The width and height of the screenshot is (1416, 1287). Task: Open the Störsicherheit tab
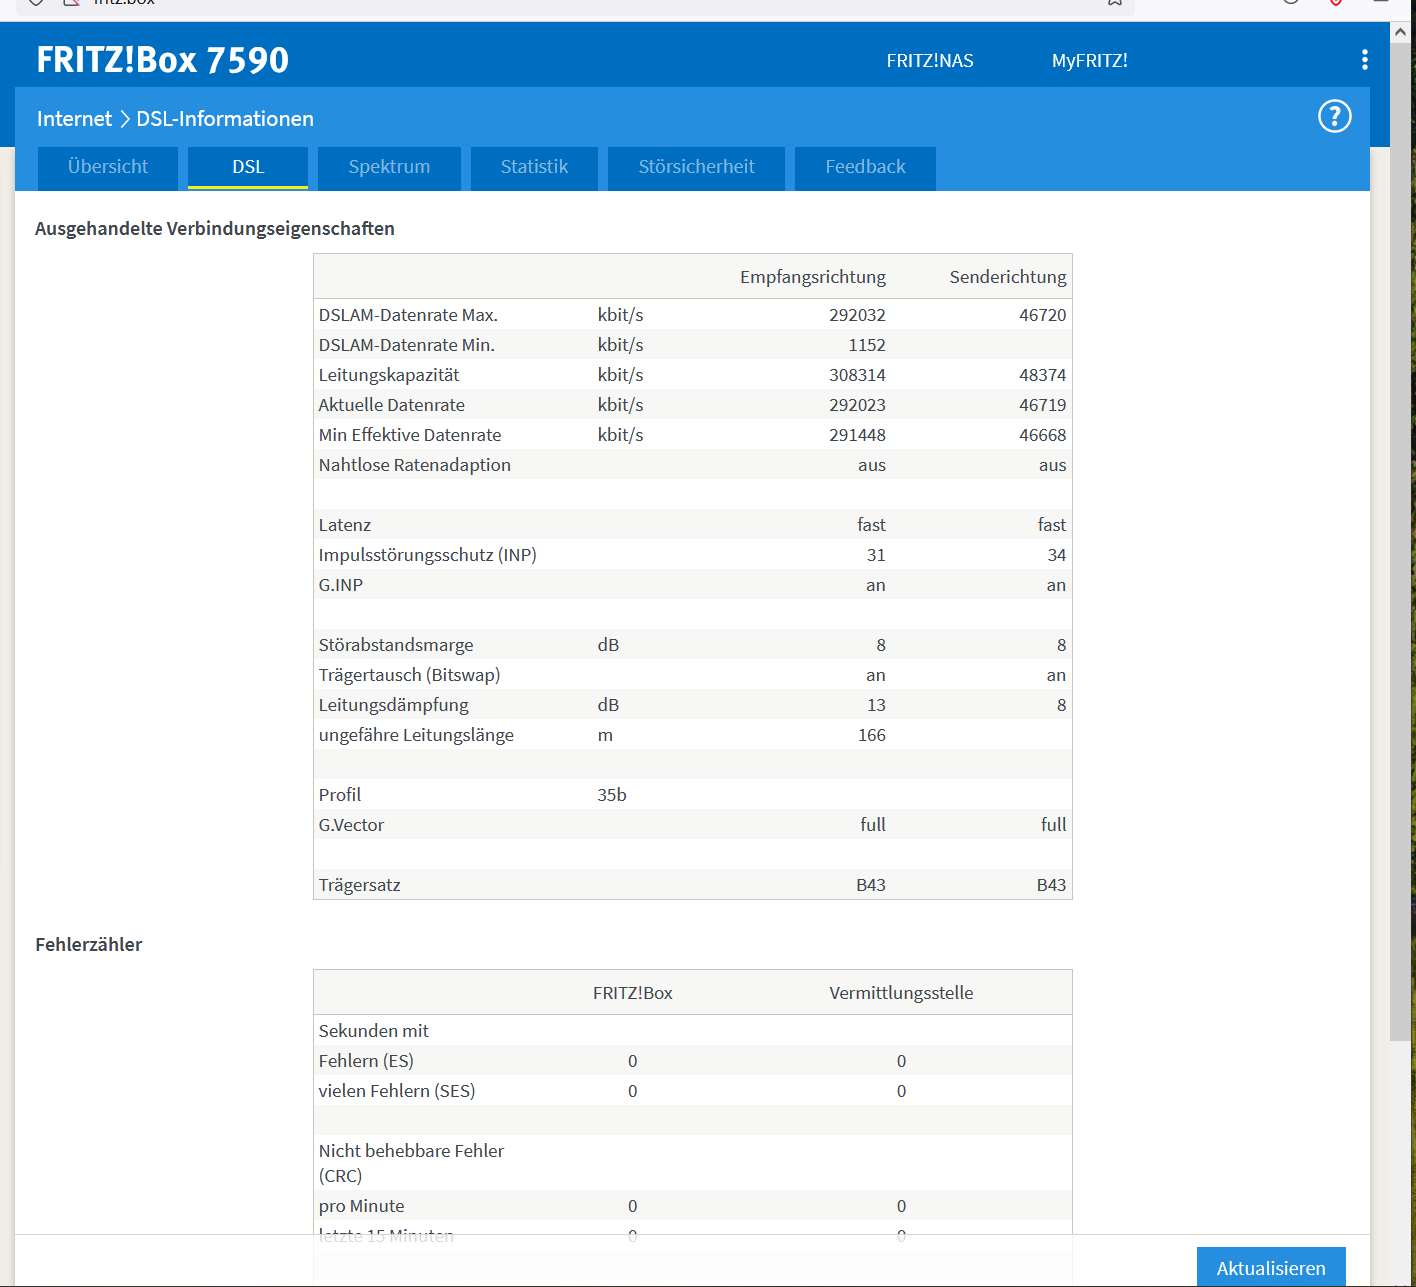point(697,167)
